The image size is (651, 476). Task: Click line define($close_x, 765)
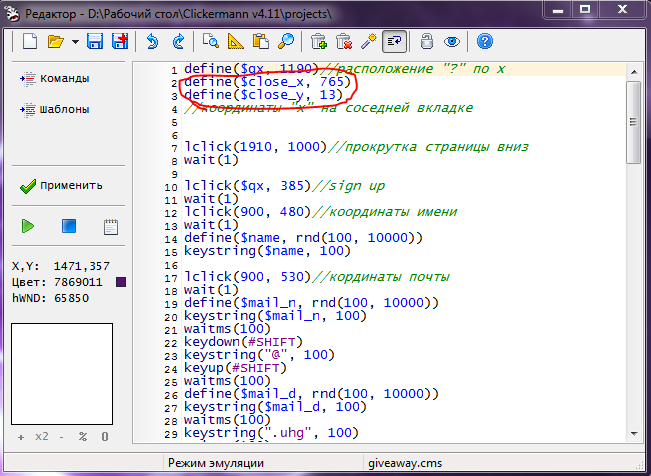point(267,82)
